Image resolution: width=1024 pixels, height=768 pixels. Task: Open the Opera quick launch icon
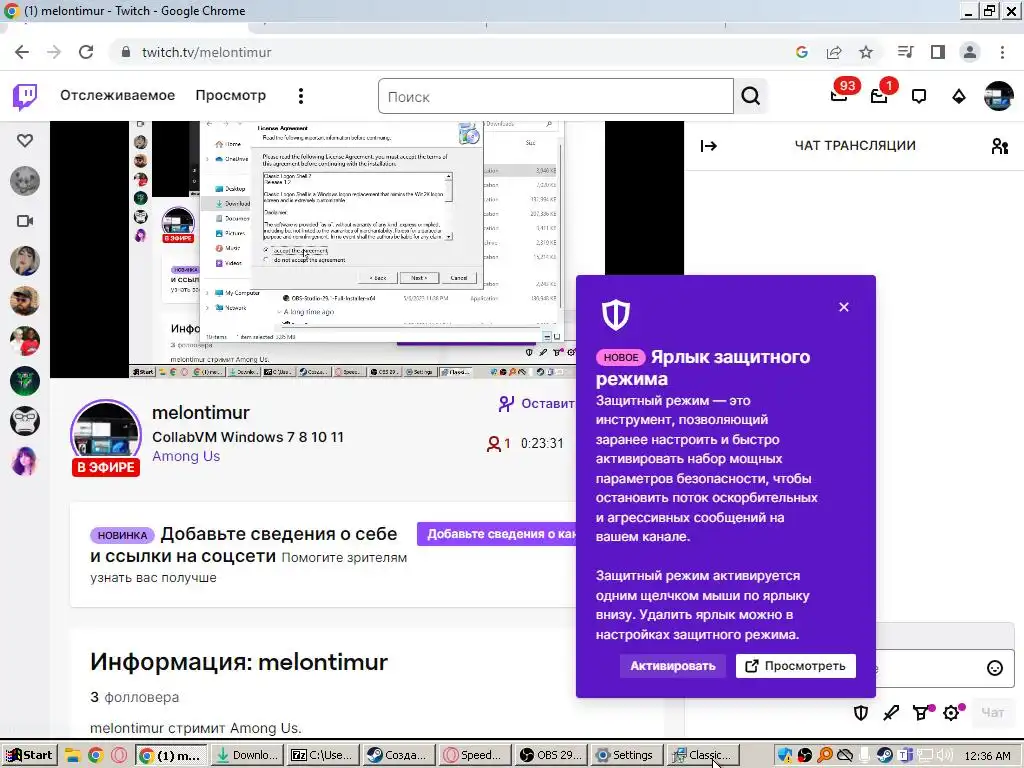point(118,756)
